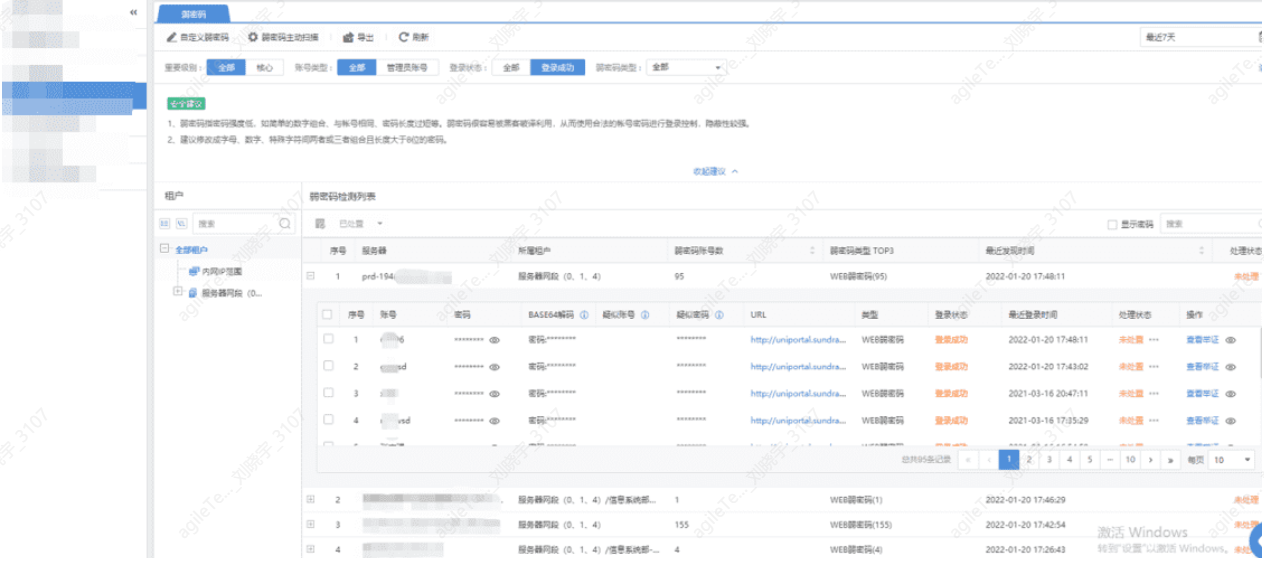This screenshot has height=571, width=1264.
Task: Export the list with 导出
Action: tap(358, 37)
